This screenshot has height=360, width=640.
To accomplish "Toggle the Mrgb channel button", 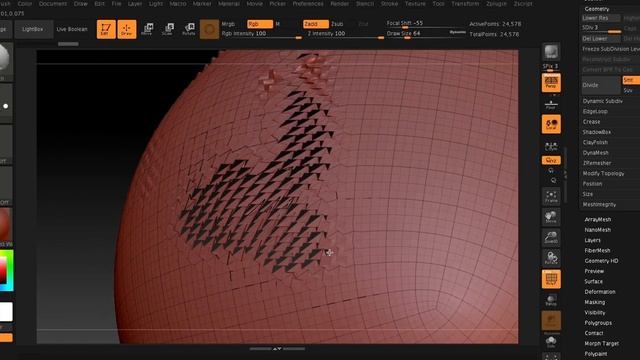I will [x=229, y=24].
